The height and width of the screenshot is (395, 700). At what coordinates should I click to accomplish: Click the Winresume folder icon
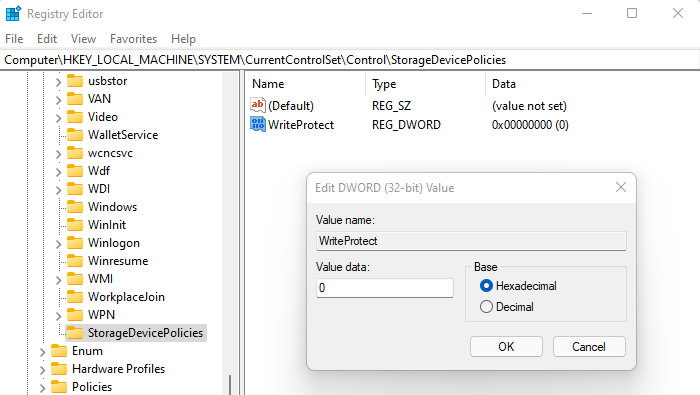75,261
